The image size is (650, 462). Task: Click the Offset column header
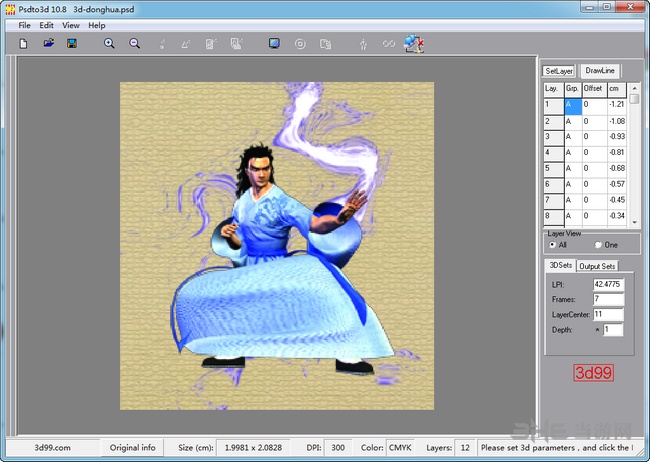point(595,89)
